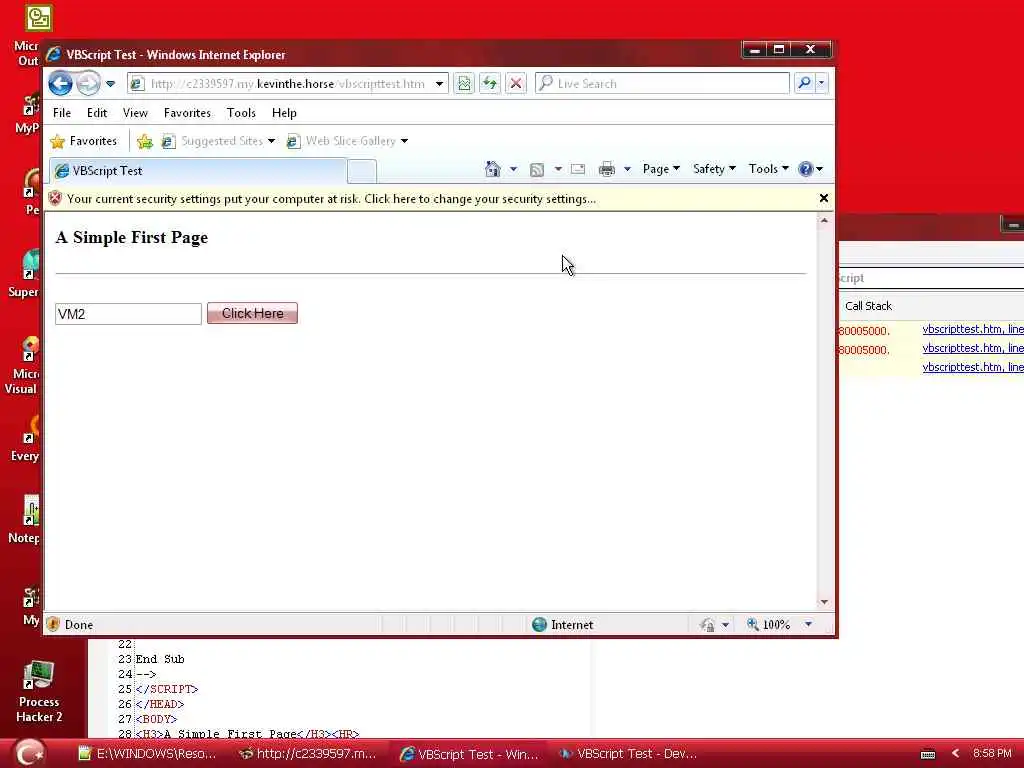This screenshot has height=768, width=1024.
Task: Click the security settings warning message
Action: 331,199
